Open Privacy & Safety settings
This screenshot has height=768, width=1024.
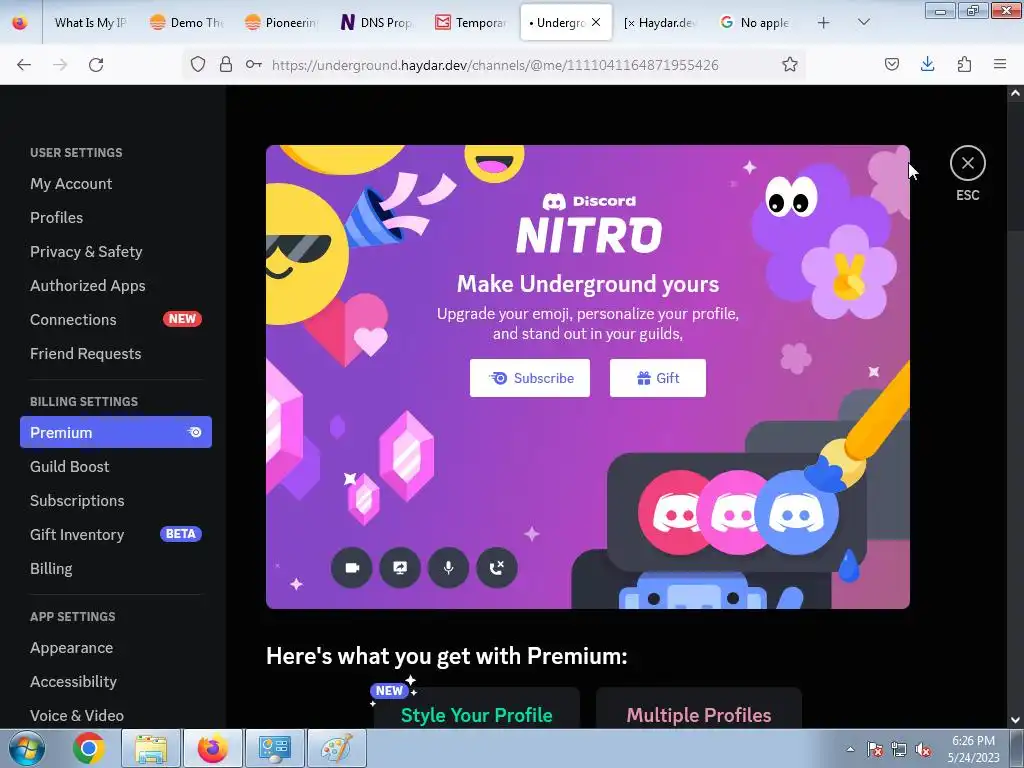click(x=116, y=251)
